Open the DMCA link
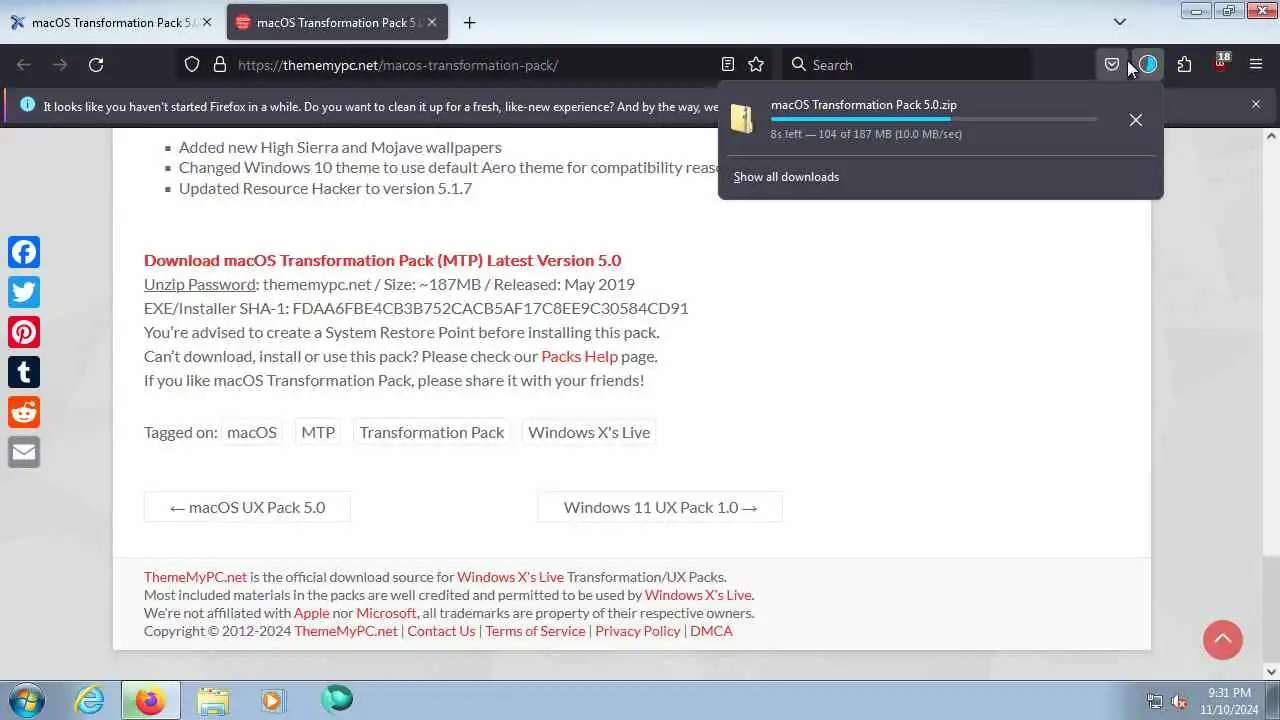Screen dimensions: 1280x720 711,631
